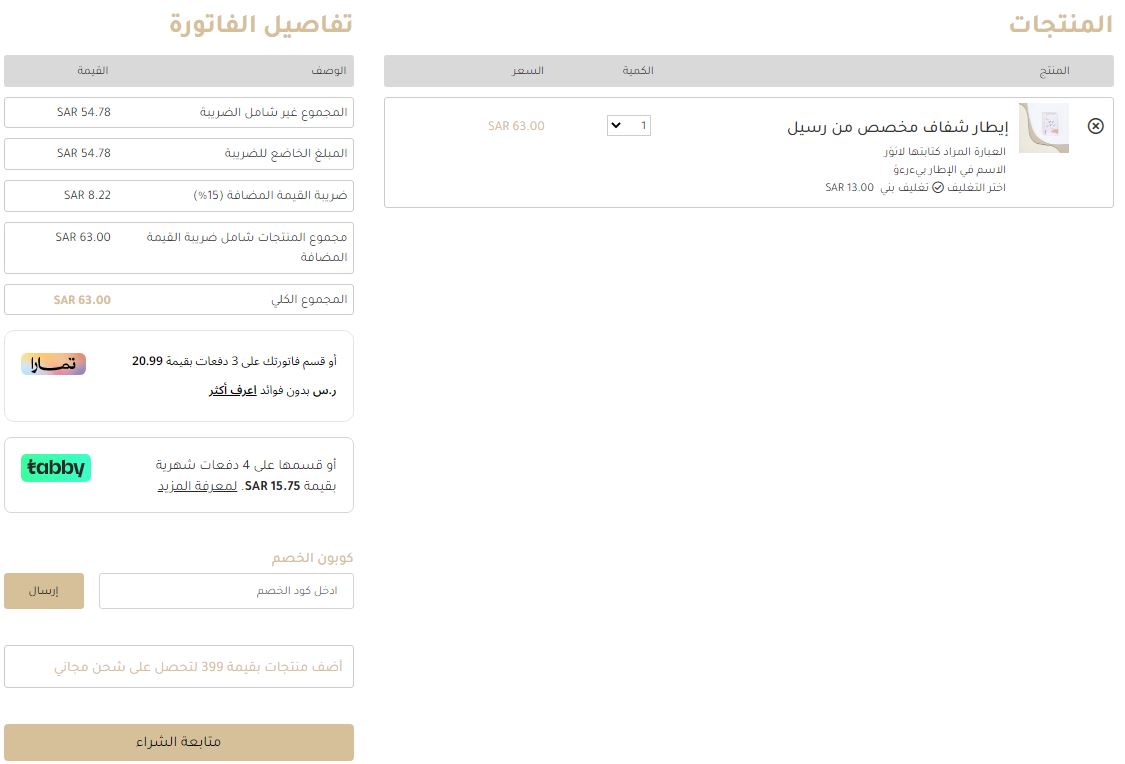
Task: Click the ضريبة القيمة المضافة (15%) row
Action: pyautogui.click(x=179, y=196)
